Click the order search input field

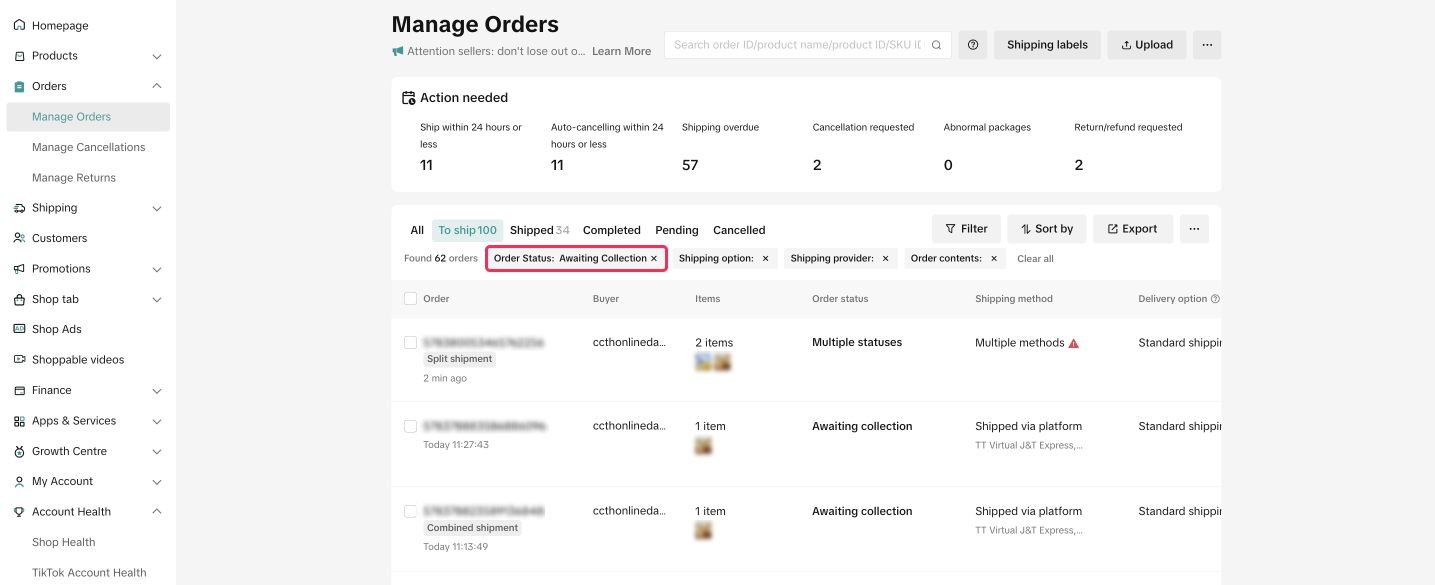coord(798,45)
